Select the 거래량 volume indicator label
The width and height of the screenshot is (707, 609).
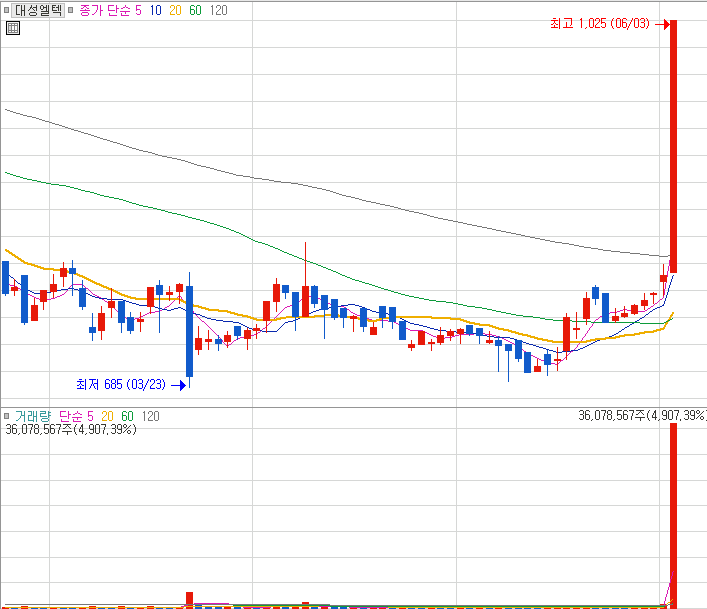point(33,416)
